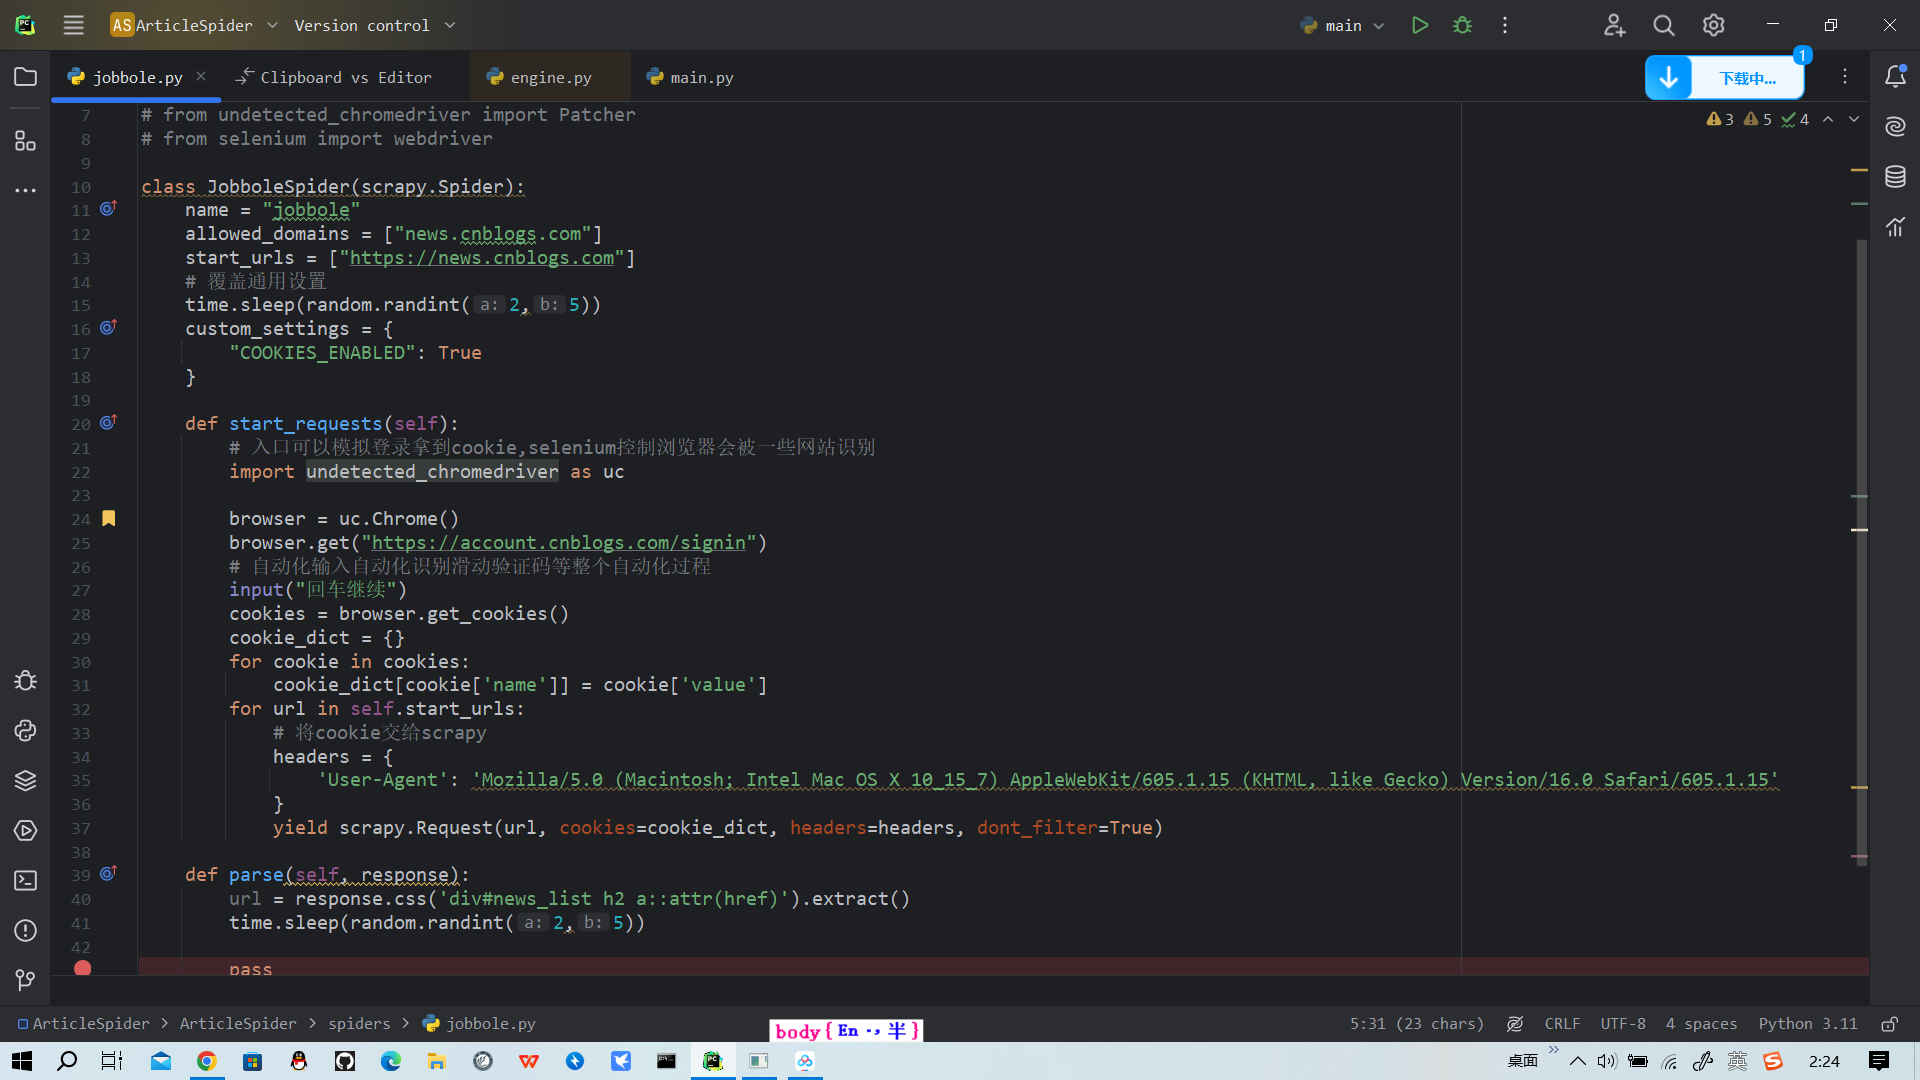This screenshot has height=1080, width=1920.
Task: Open the Problems tool window
Action: pos(26,931)
